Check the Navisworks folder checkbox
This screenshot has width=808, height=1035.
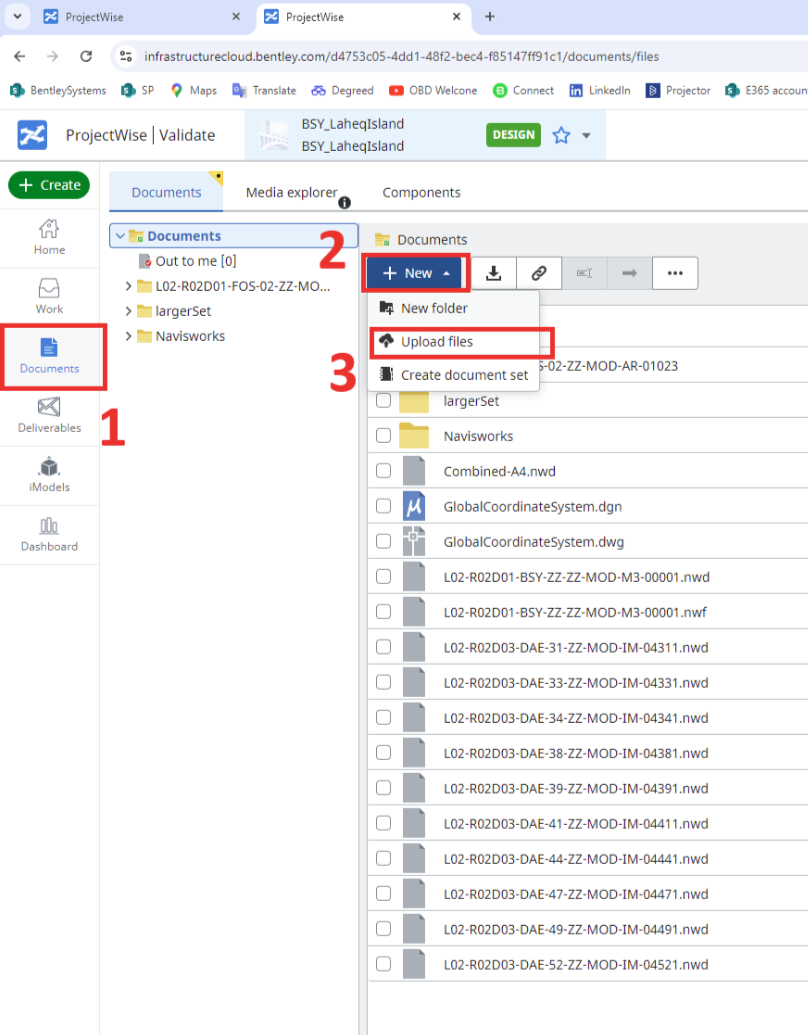tap(384, 436)
